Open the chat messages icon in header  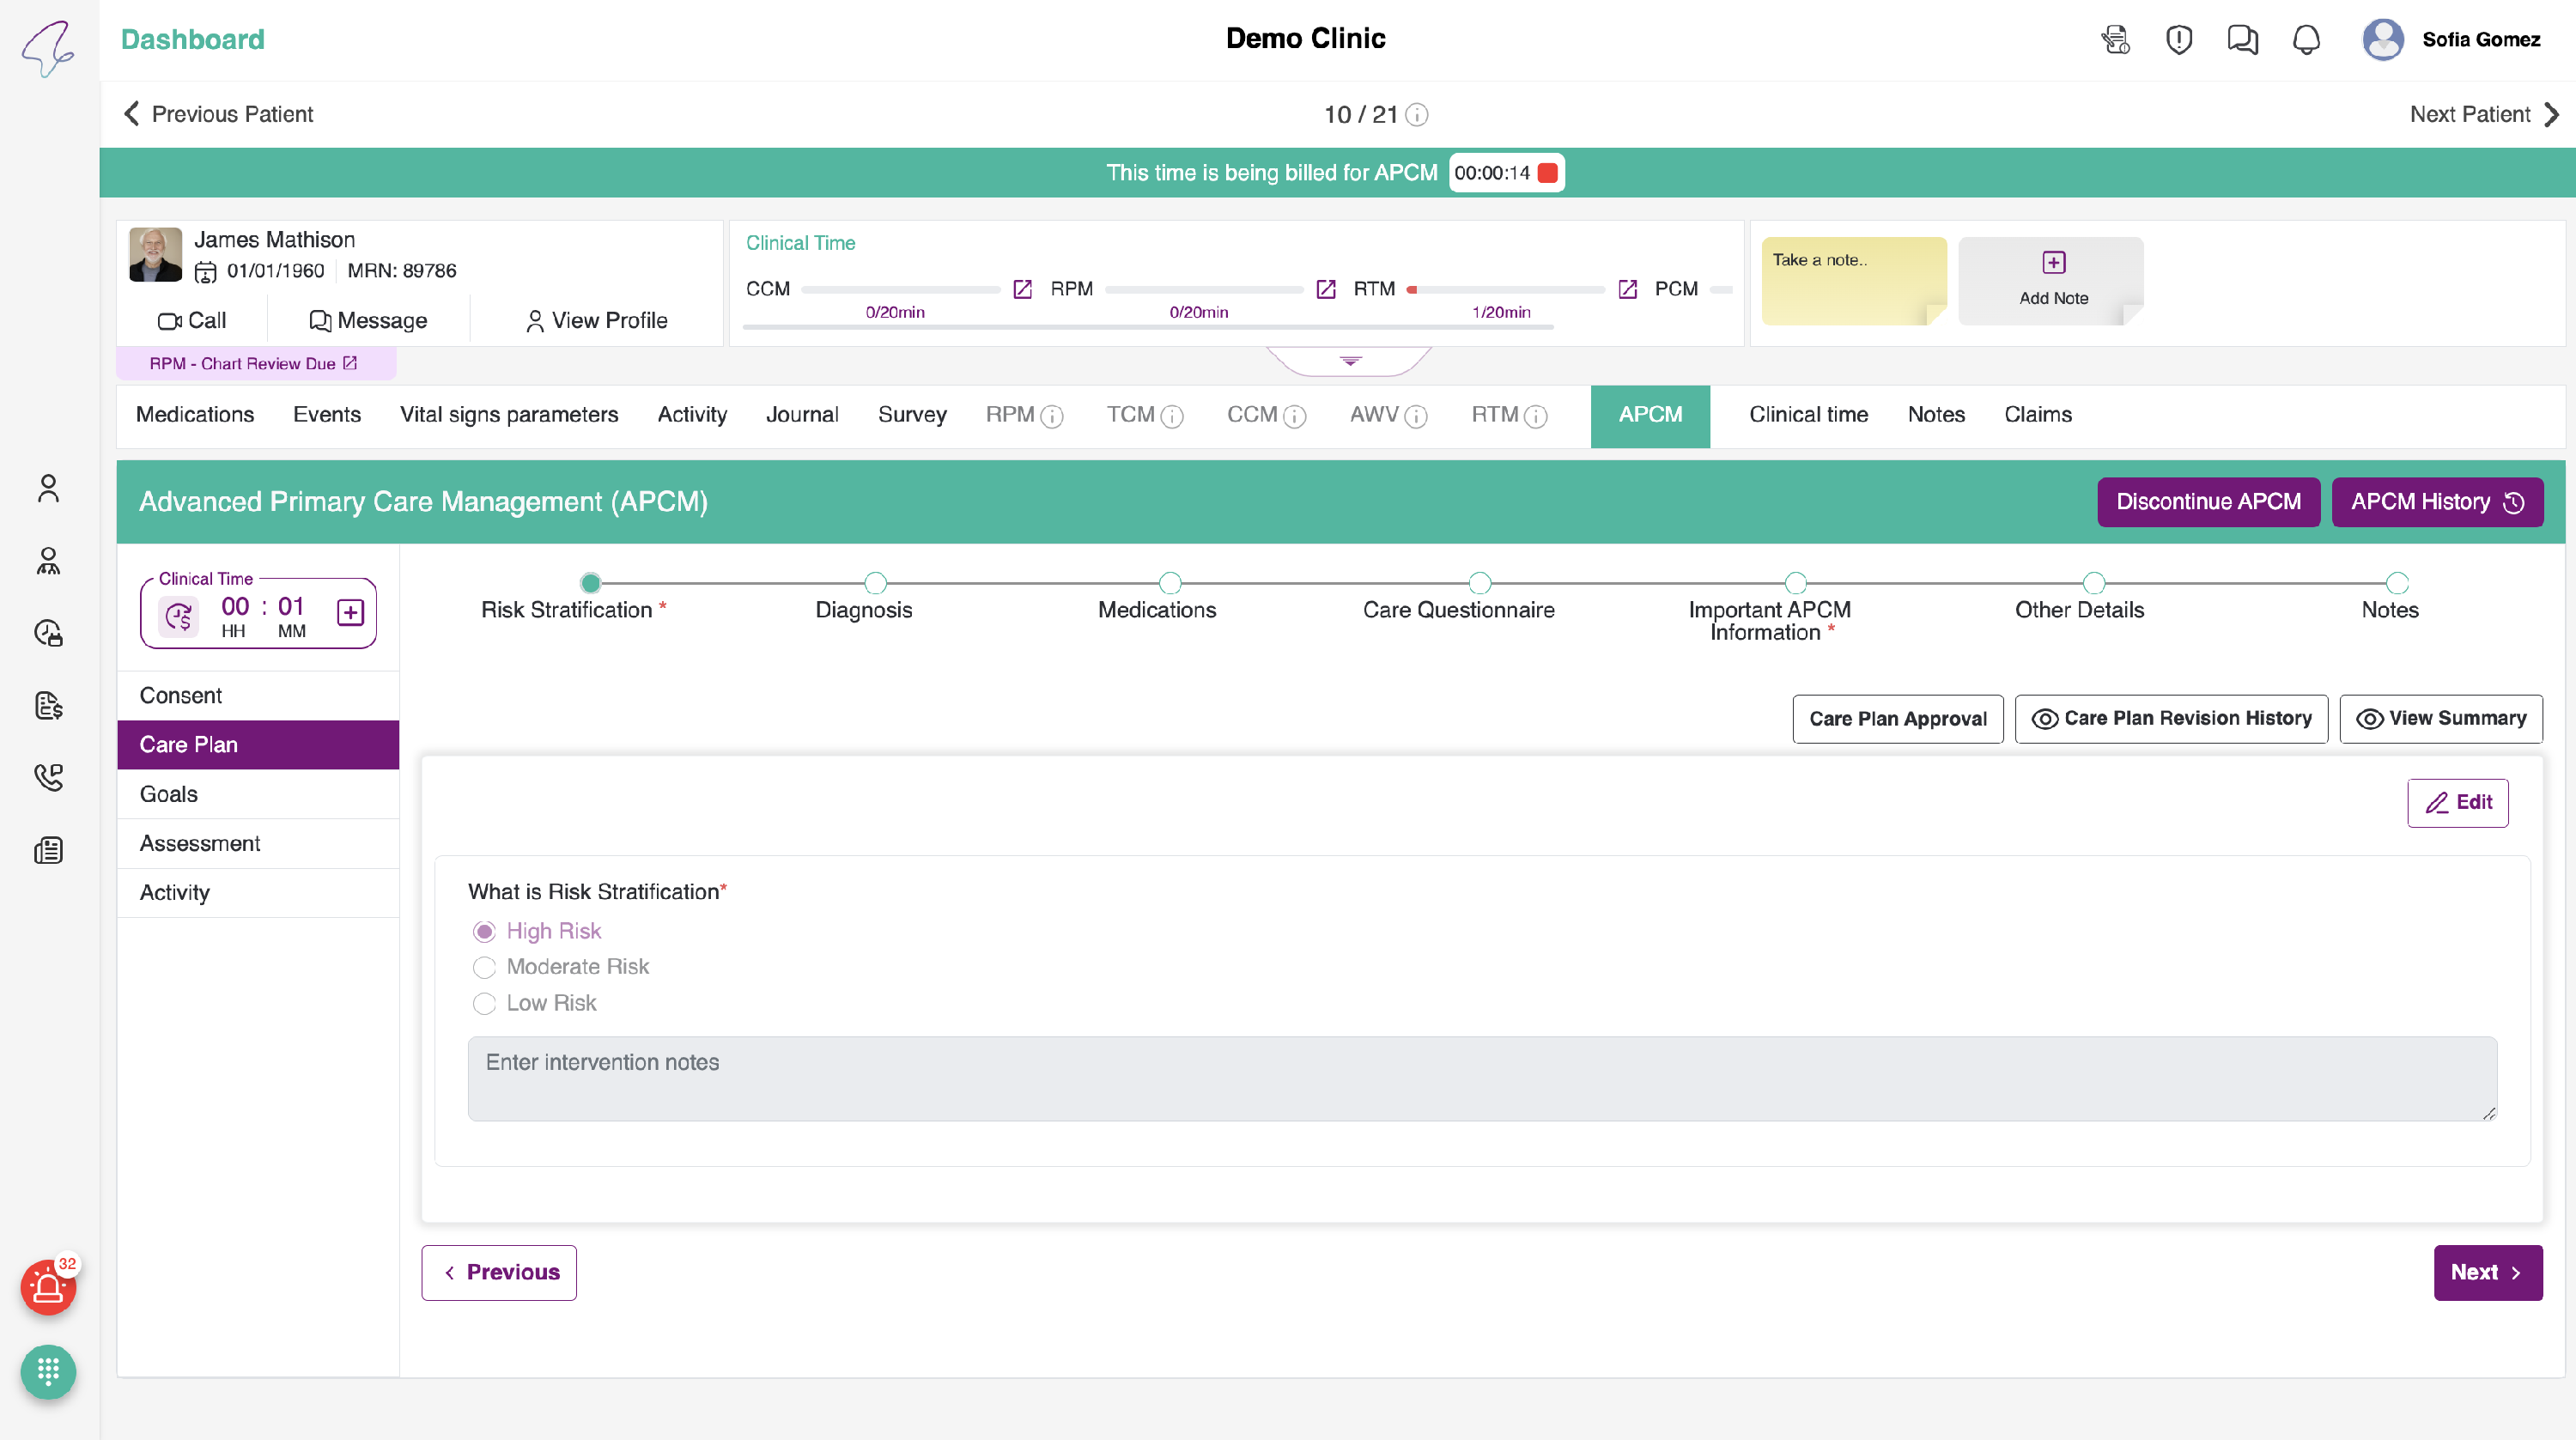pos(2241,40)
